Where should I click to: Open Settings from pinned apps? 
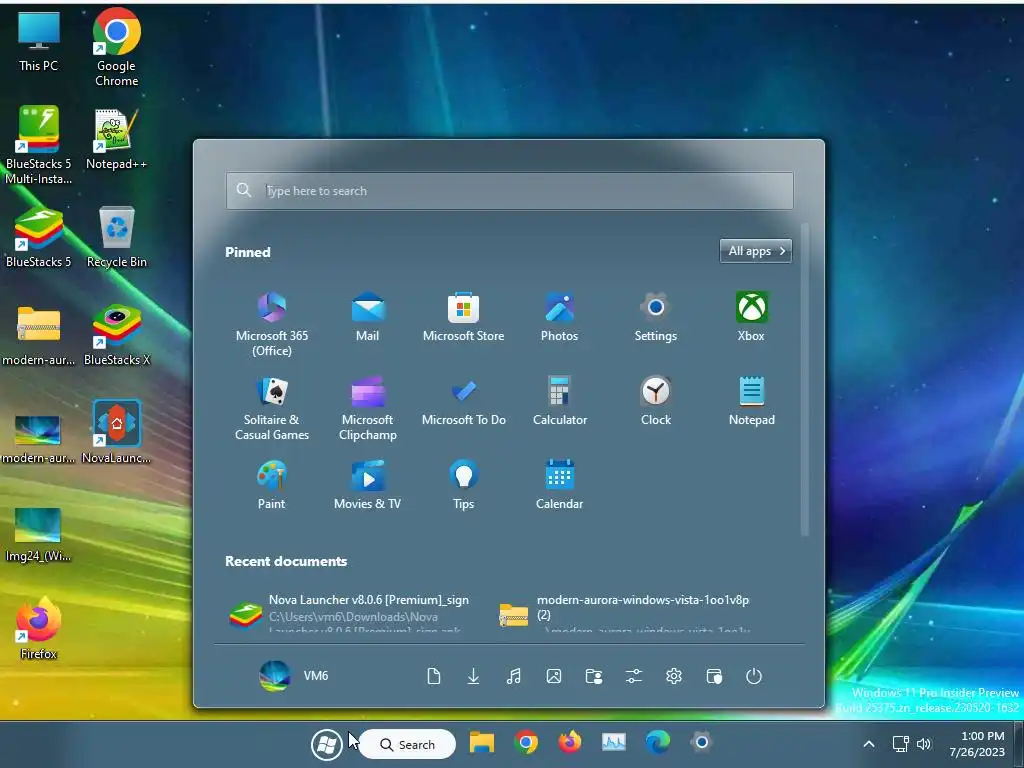tap(656, 317)
